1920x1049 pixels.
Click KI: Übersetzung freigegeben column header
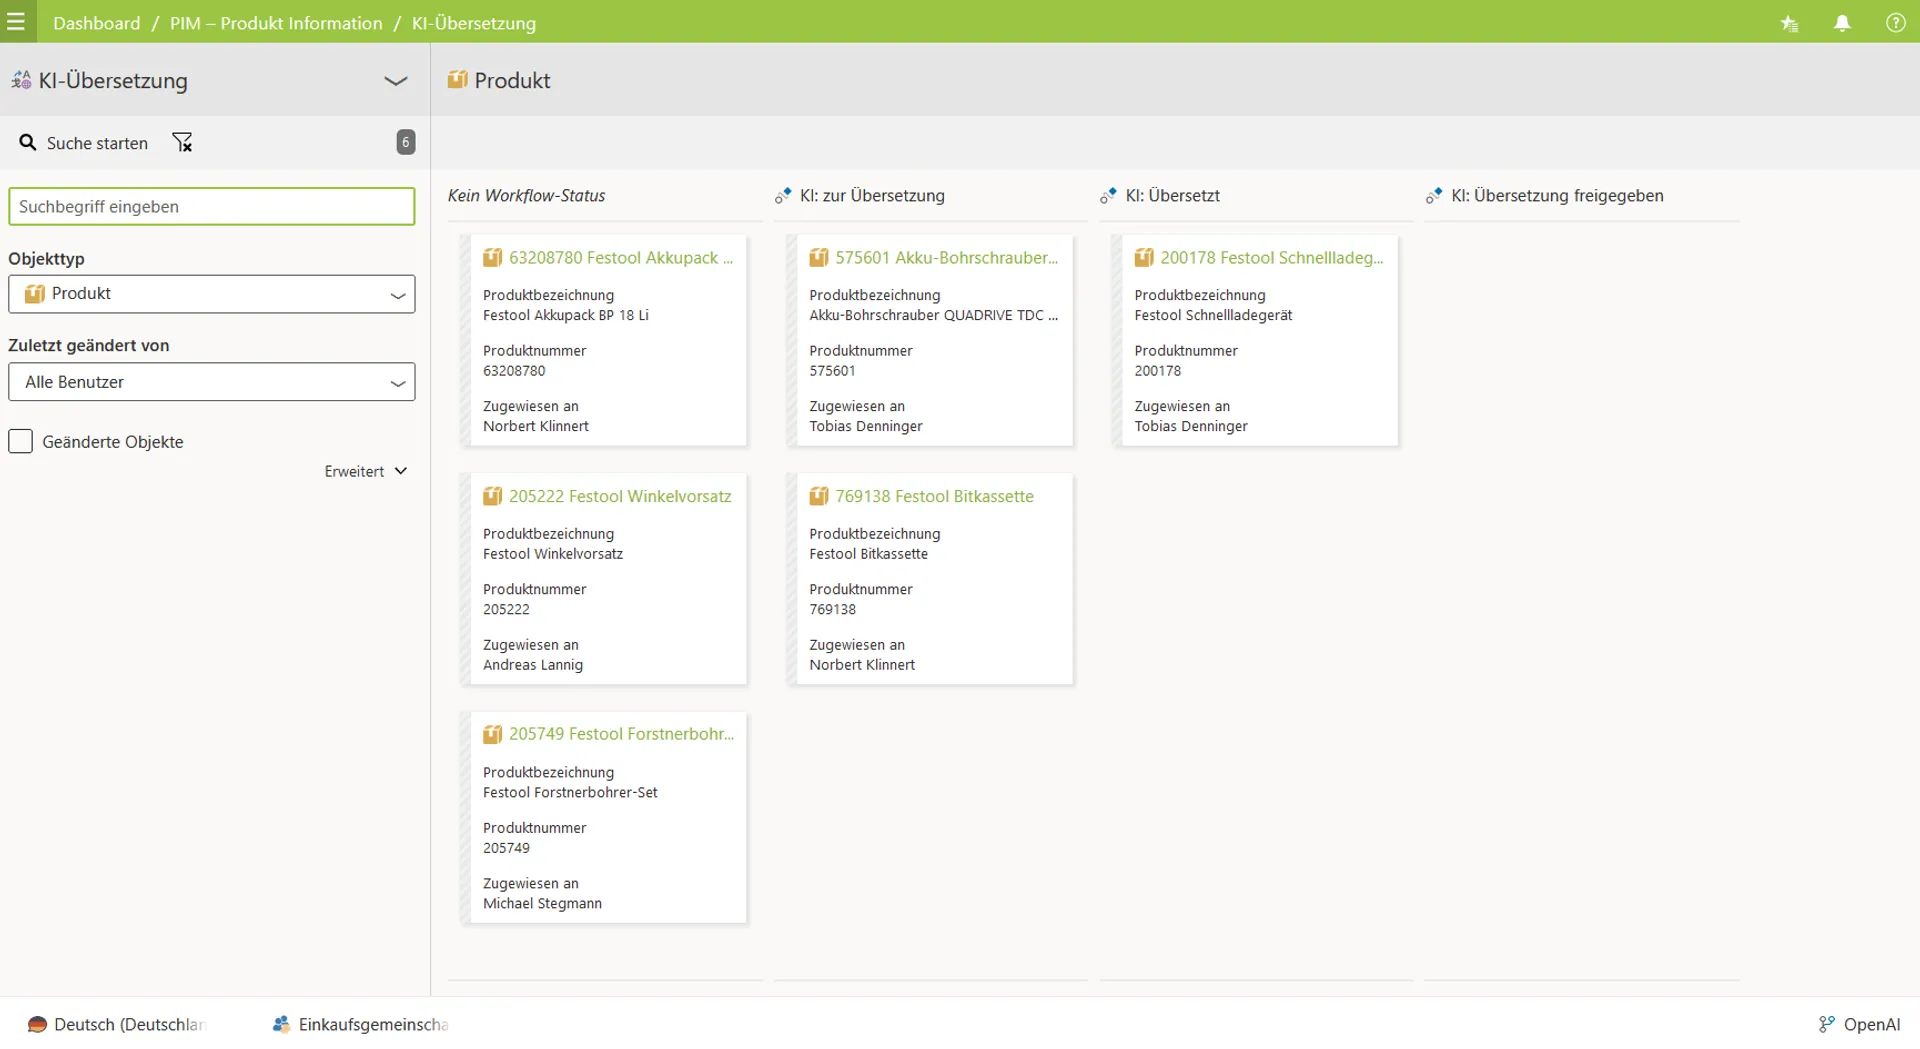coord(1558,196)
